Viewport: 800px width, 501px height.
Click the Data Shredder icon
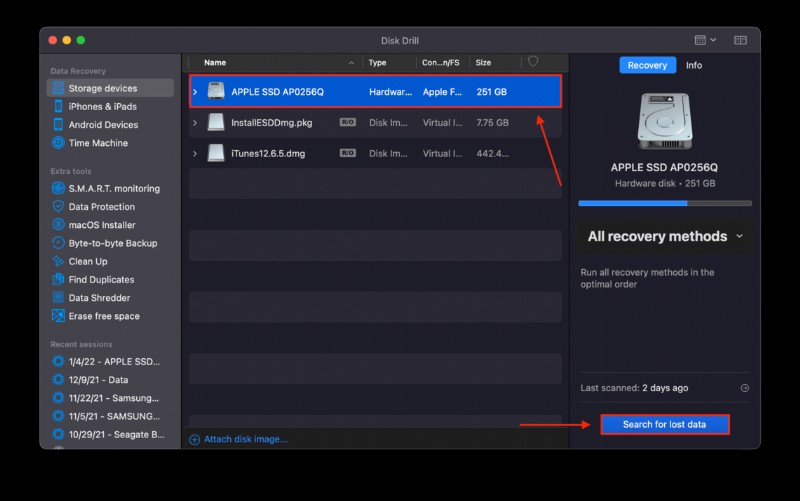58,297
